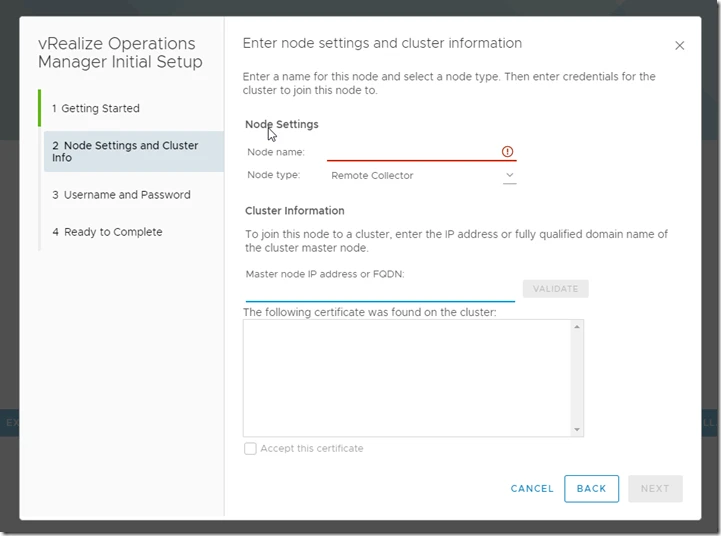Close the Initial Setup dialog with X
721x536 pixels.
pos(680,46)
